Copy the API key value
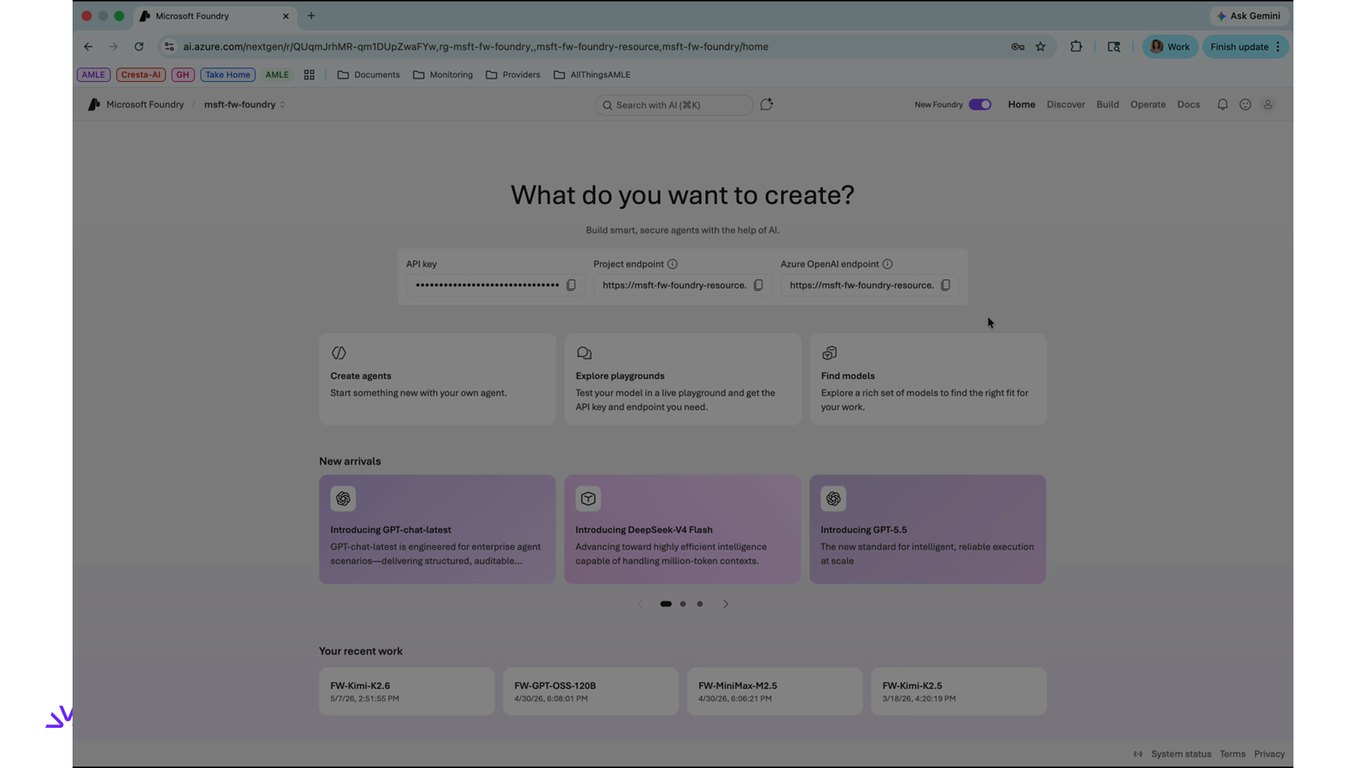The image size is (1366, 768). click(571, 285)
